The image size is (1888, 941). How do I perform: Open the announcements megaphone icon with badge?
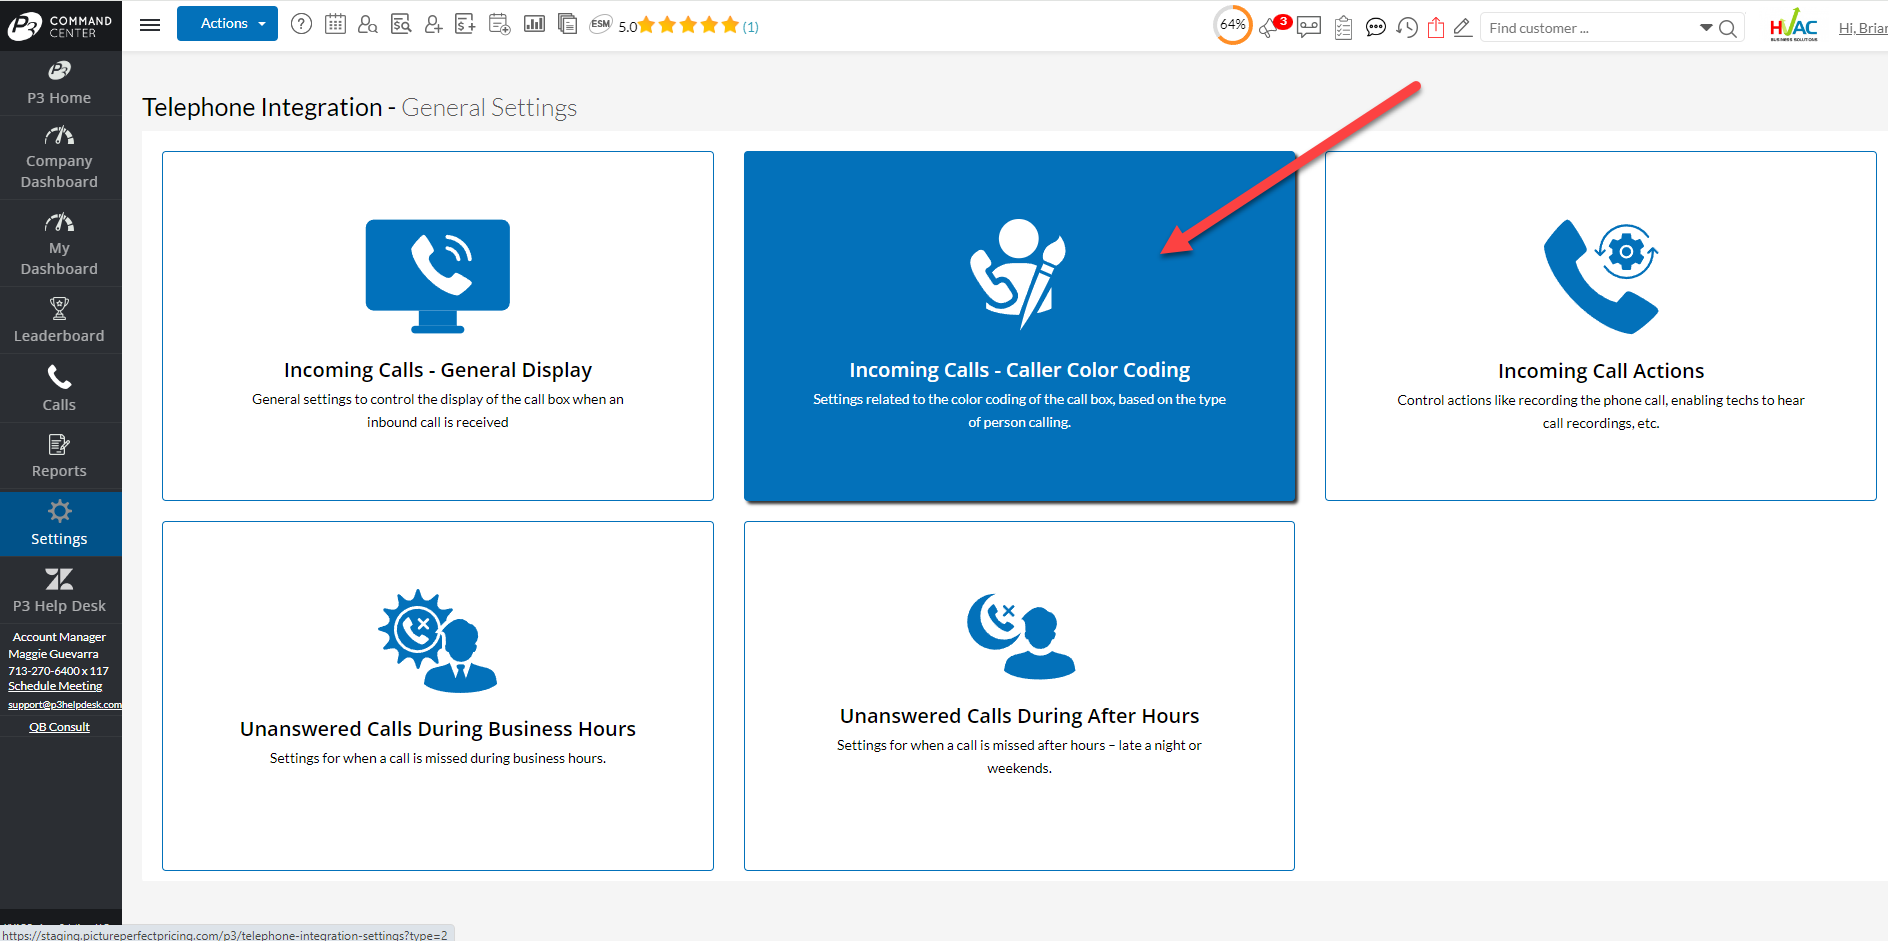(1271, 27)
